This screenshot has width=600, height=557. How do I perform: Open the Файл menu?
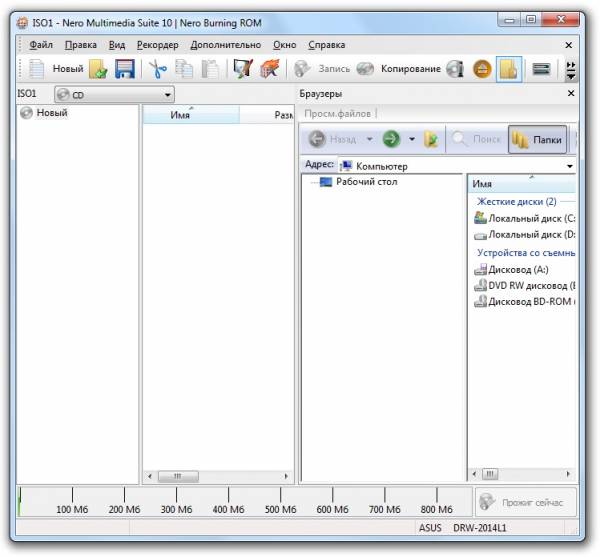[41, 45]
